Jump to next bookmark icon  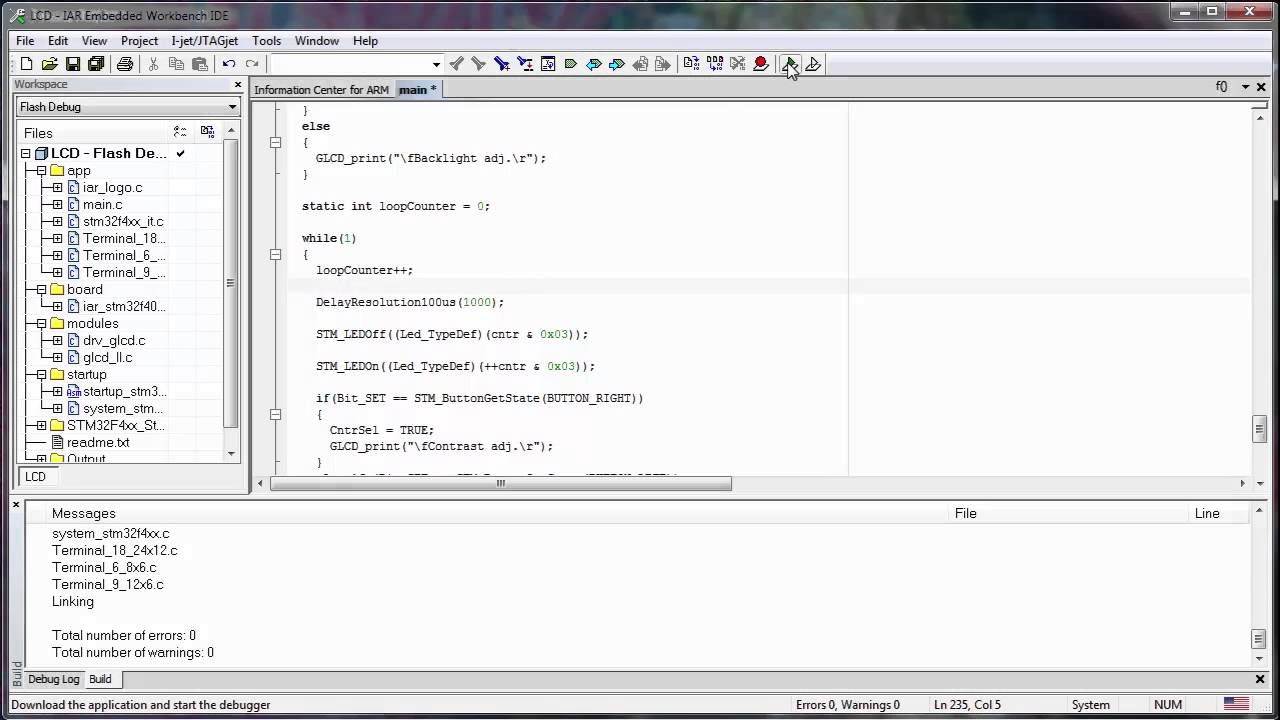tap(617, 64)
